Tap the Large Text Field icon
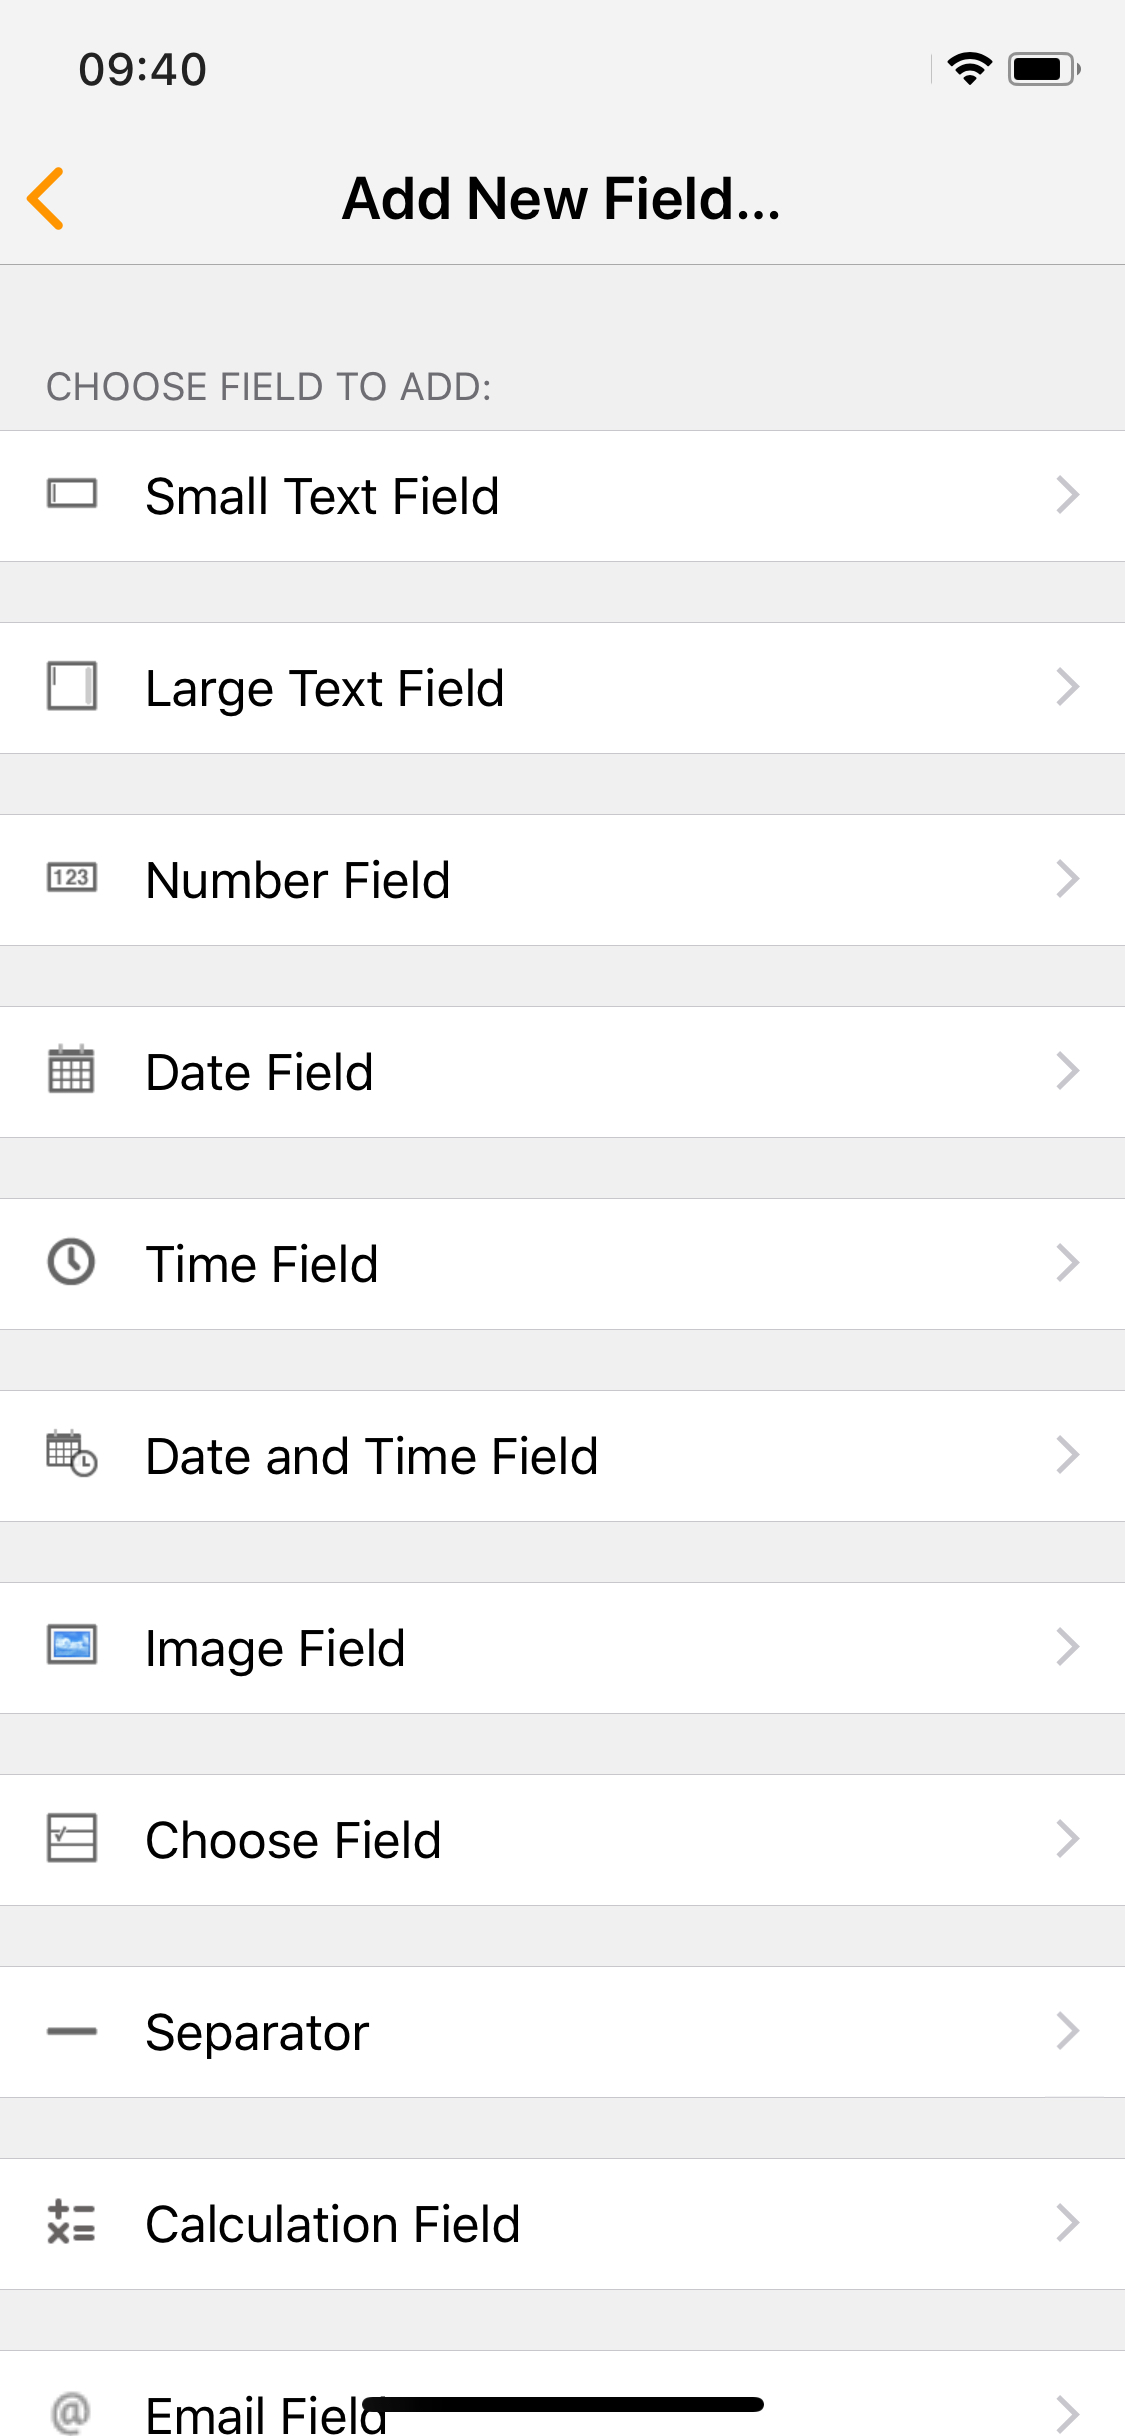 [x=72, y=687]
